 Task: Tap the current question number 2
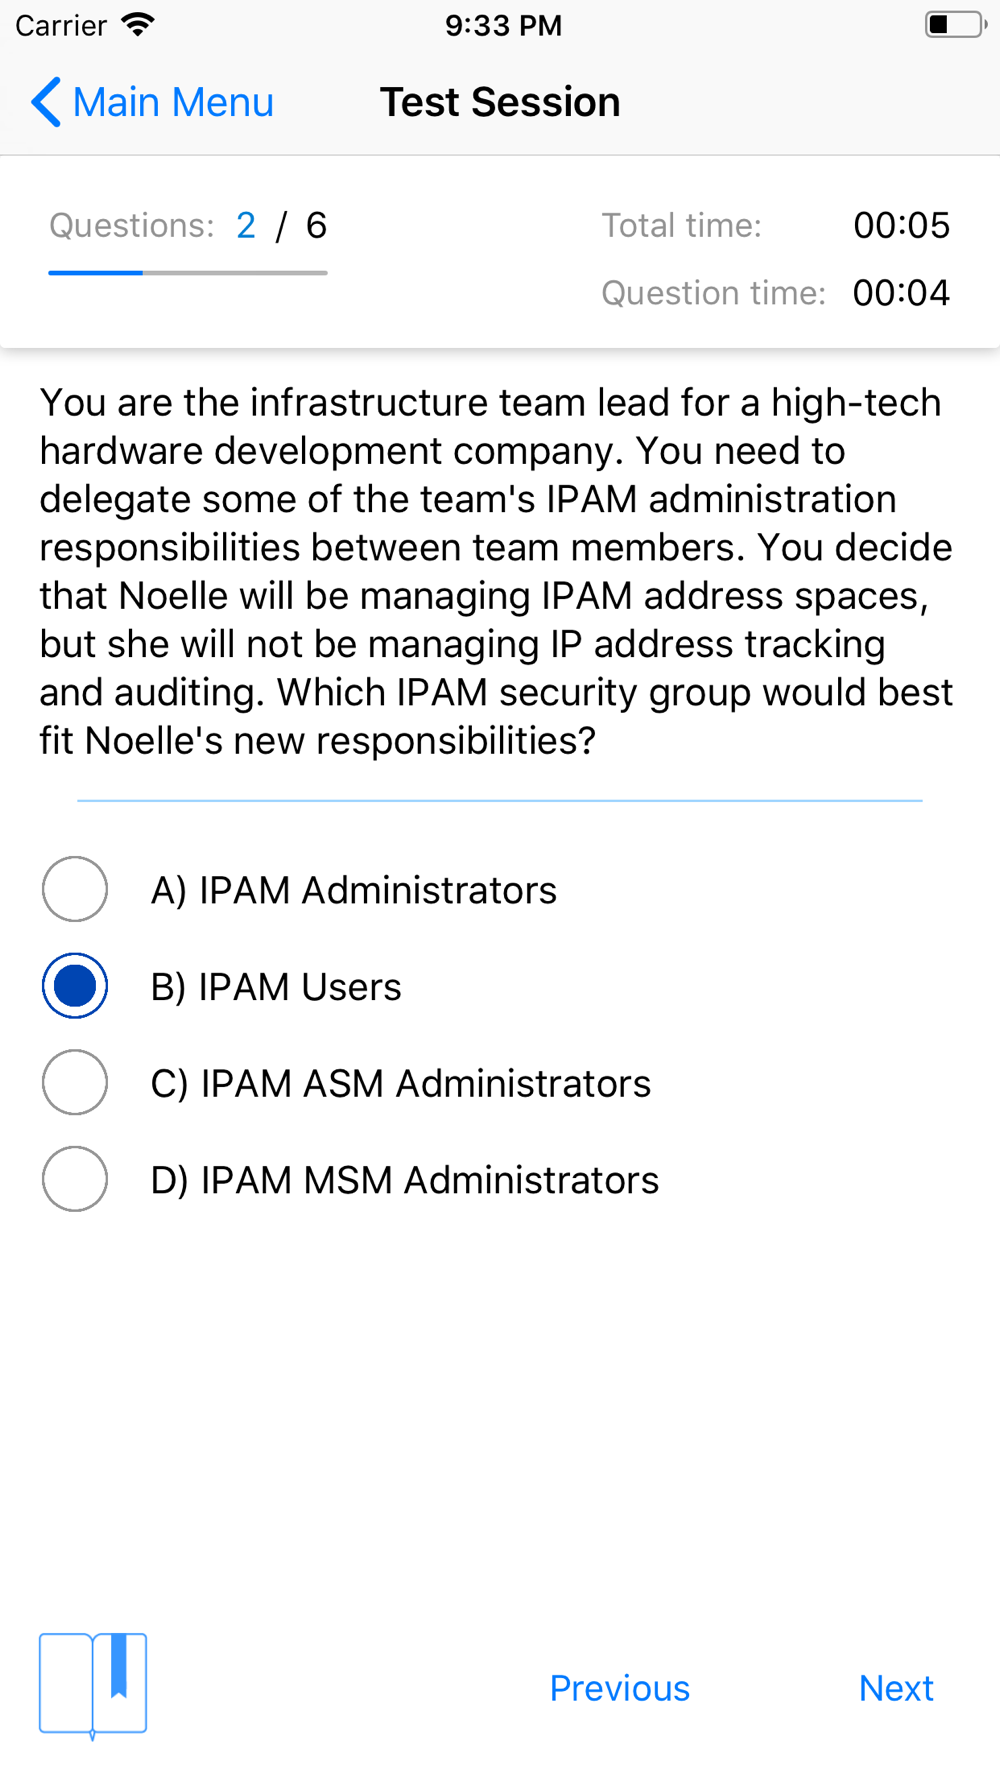[246, 226]
